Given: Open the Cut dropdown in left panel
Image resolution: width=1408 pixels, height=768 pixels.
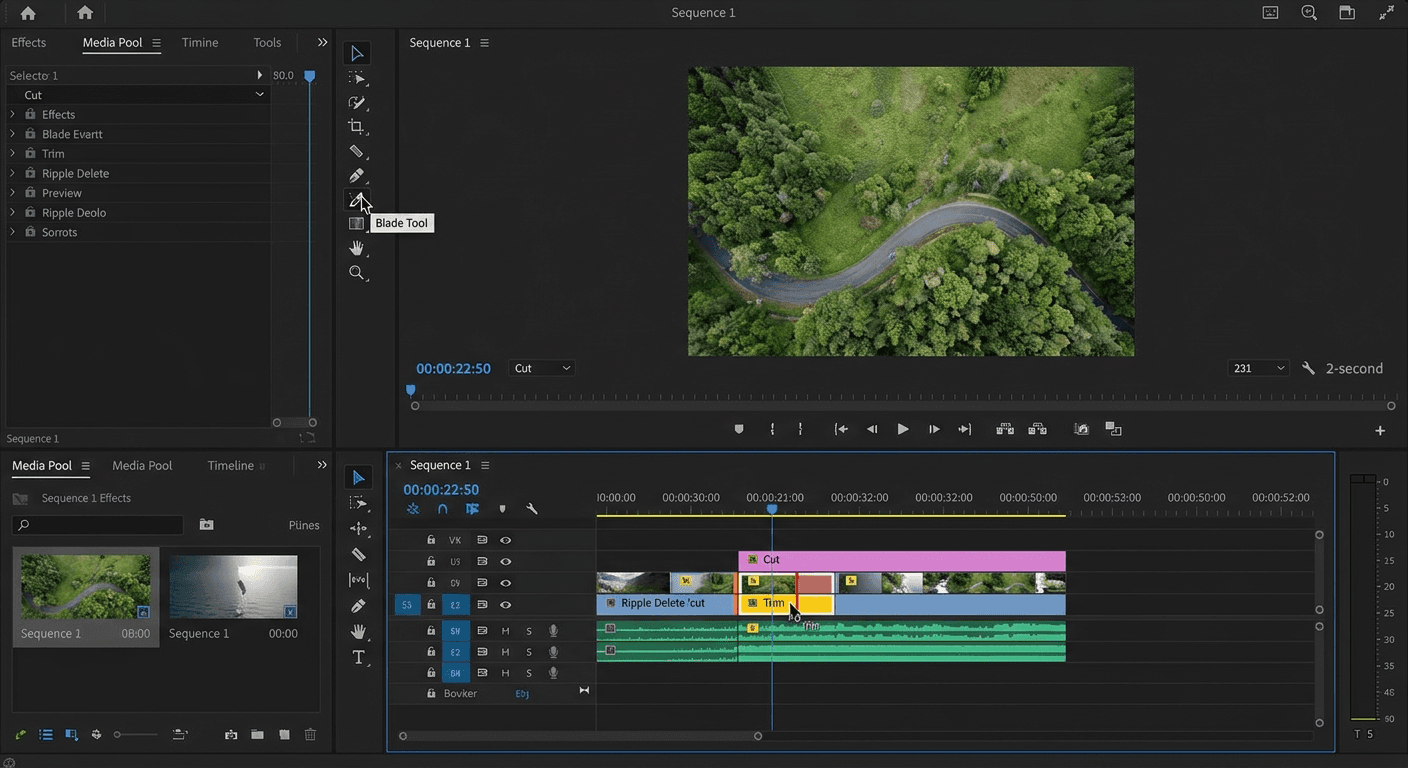Looking at the screenshot, I should click(138, 94).
